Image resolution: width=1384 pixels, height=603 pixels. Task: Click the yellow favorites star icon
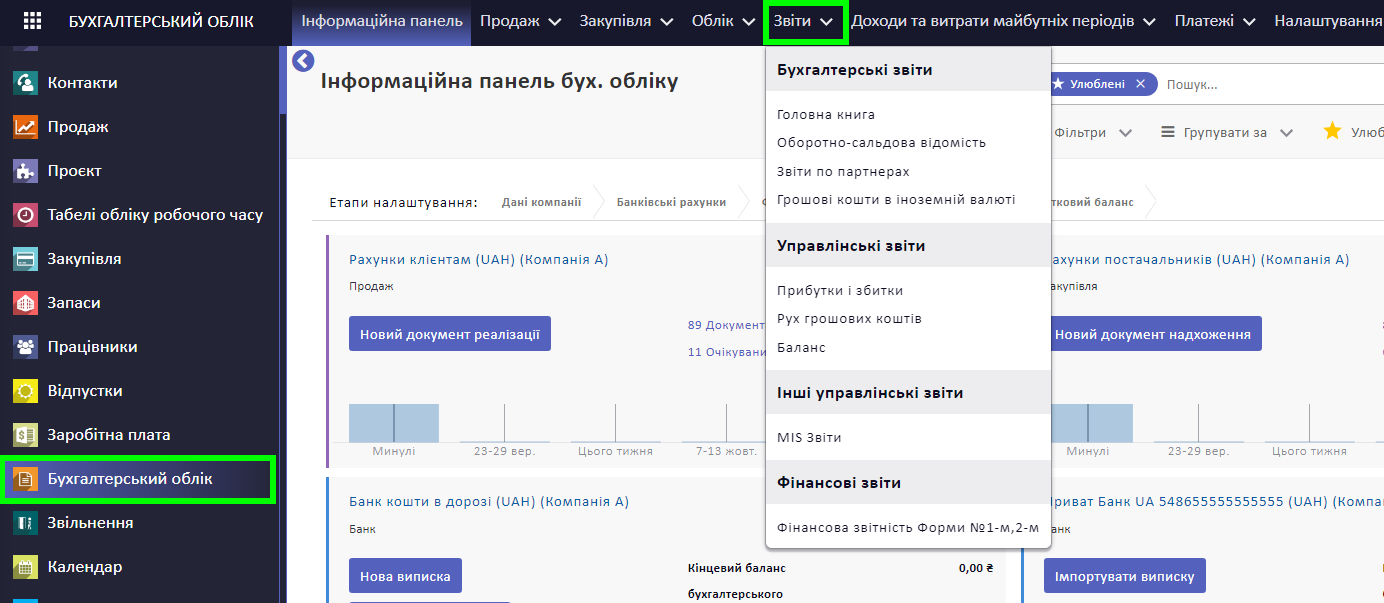1332,131
